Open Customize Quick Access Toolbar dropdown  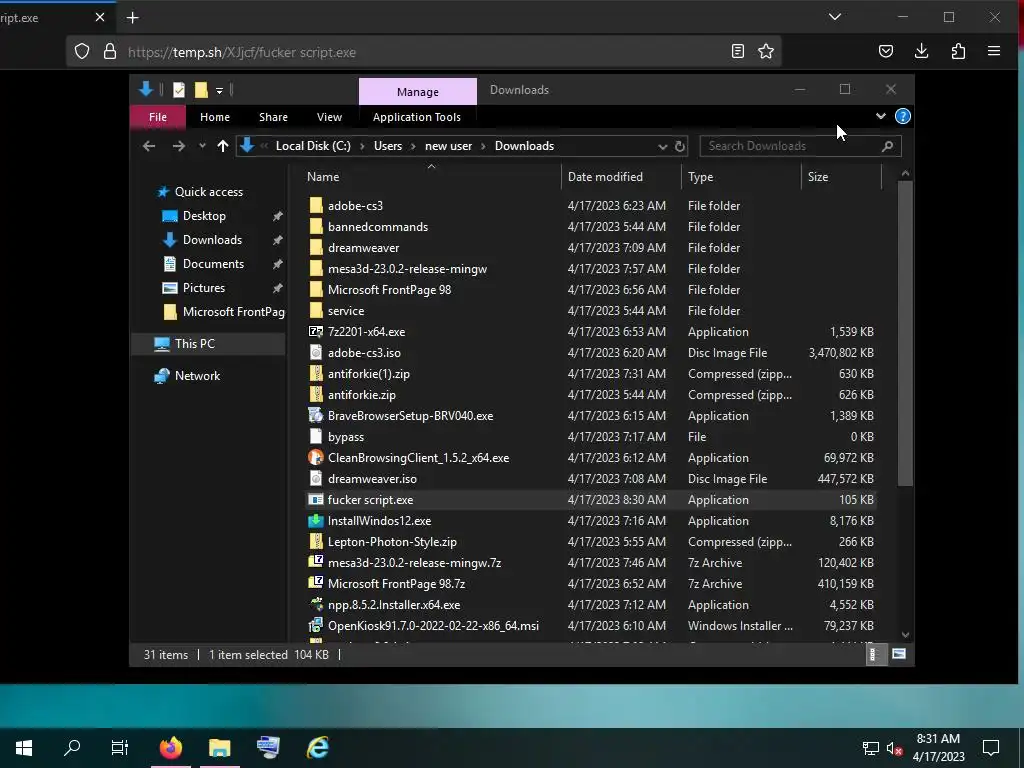[x=219, y=90]
